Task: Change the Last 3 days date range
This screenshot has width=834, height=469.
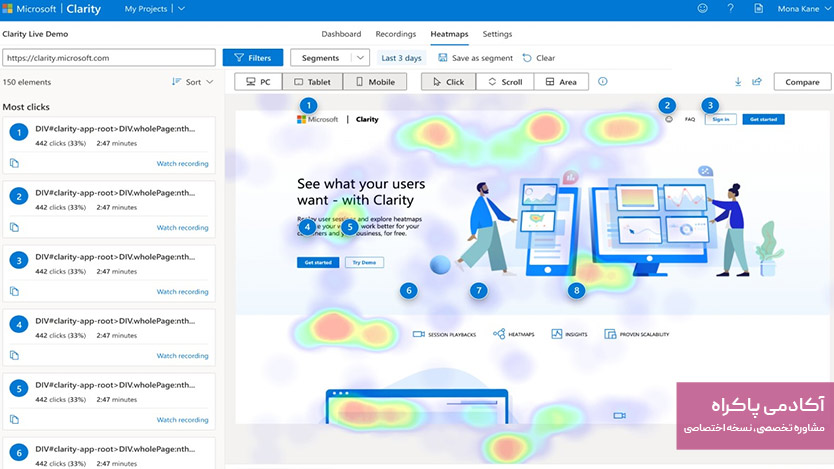Action: coord(401,58)
